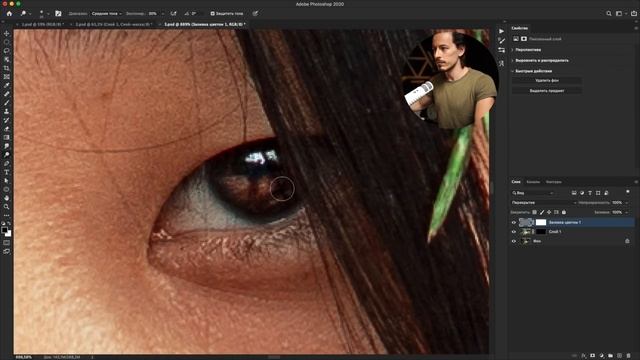Select the Brush tool
Screen dimensions: 640x360
[7, 102]
